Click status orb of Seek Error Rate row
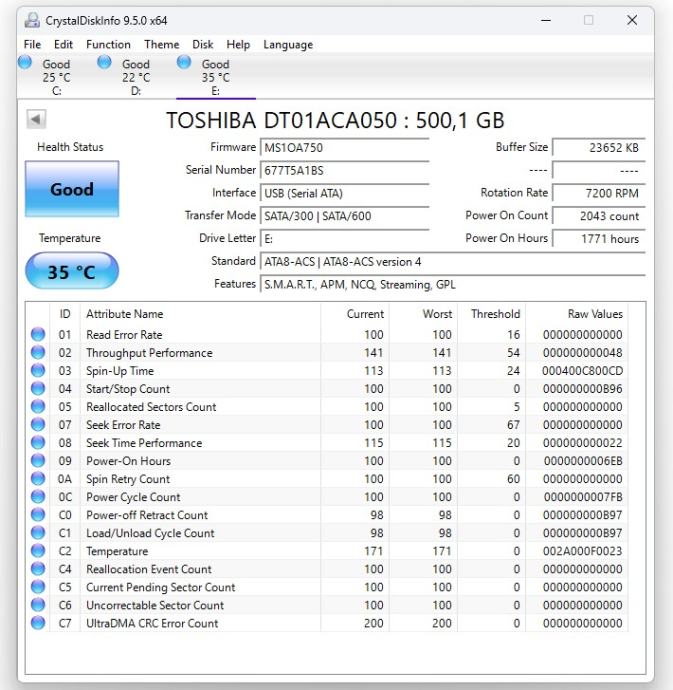673x690 pixels. click(x=38, y=425)
